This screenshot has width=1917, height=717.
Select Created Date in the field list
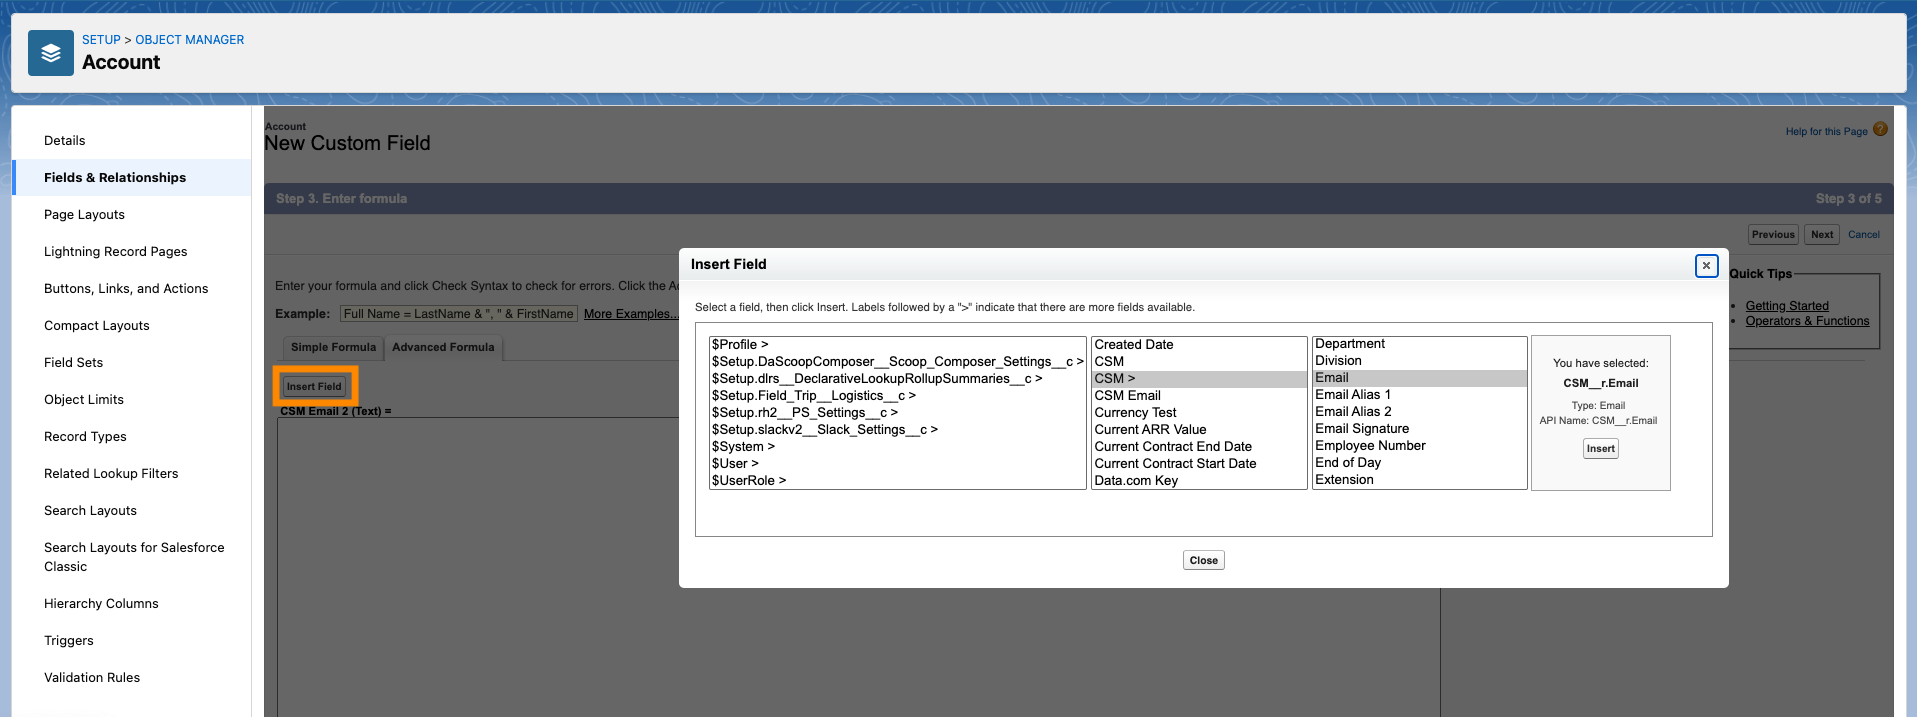[1199, 345]
